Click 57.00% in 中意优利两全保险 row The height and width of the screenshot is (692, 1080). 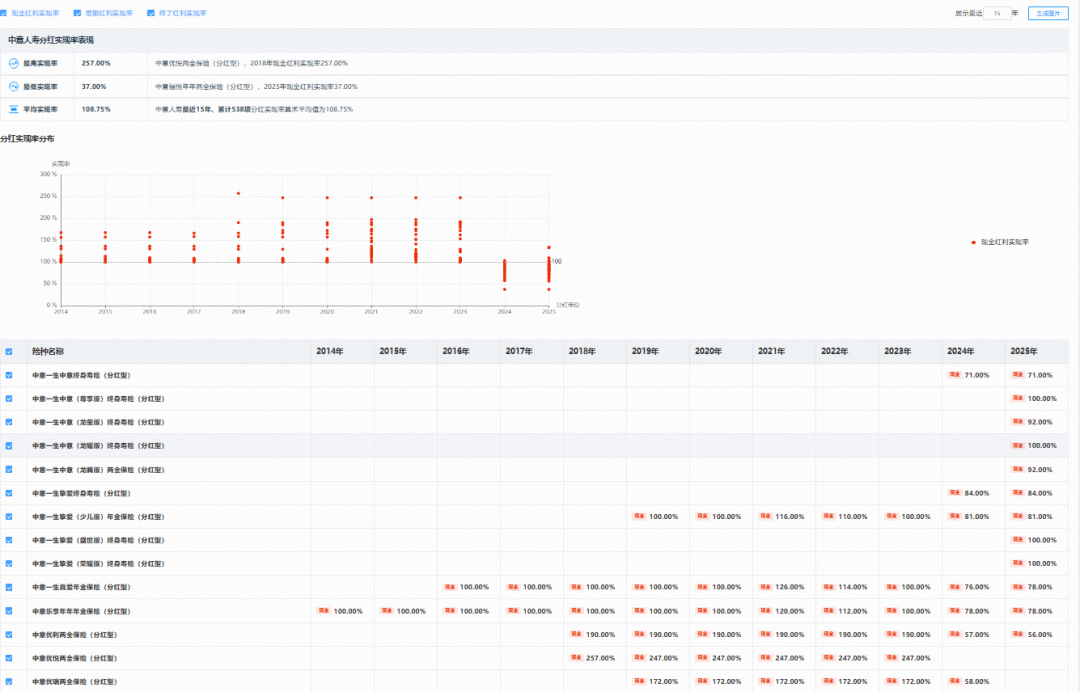point(977,634)
